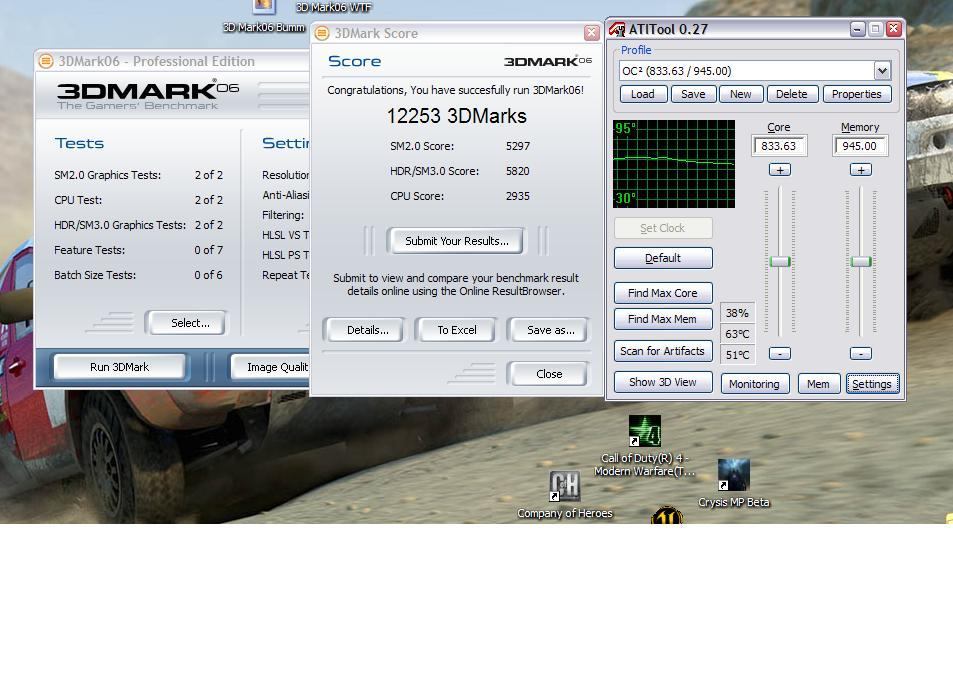Click Submit Your Results button

point(456,241)
